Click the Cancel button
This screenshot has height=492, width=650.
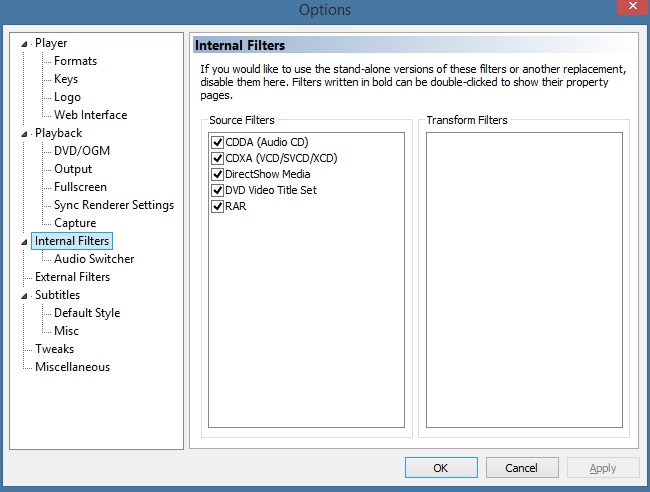522,468
